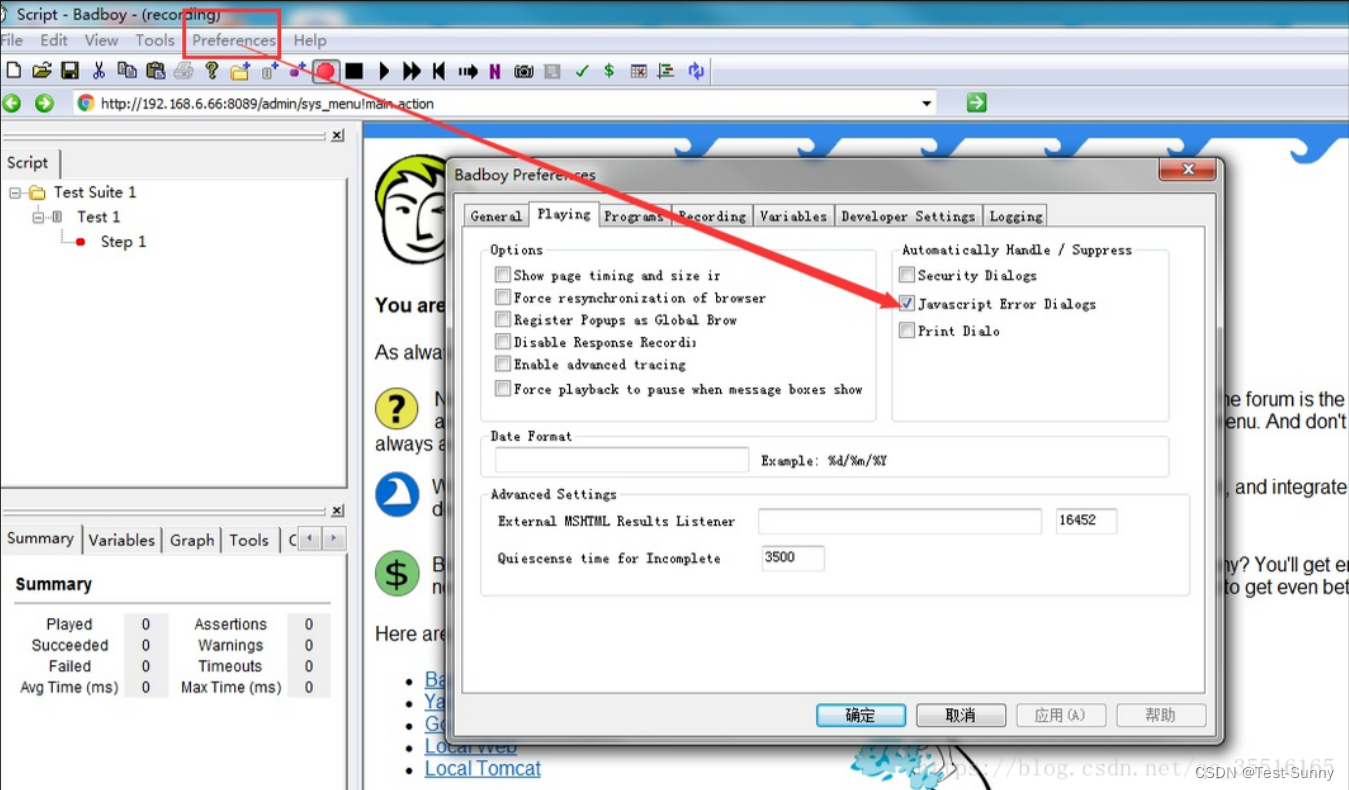Image resolution: width=1349 pixels, height=790 pixels.
Task: Open the Tools menu
Action: tap(155, 40)
